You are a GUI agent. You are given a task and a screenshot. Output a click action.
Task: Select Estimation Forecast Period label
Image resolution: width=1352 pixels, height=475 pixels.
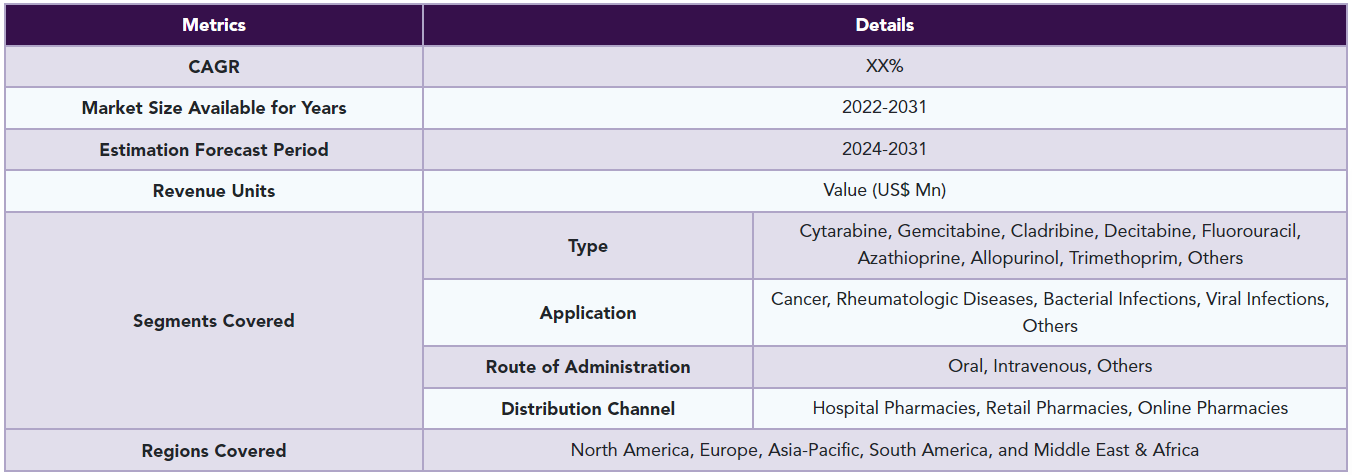[214, 150]
